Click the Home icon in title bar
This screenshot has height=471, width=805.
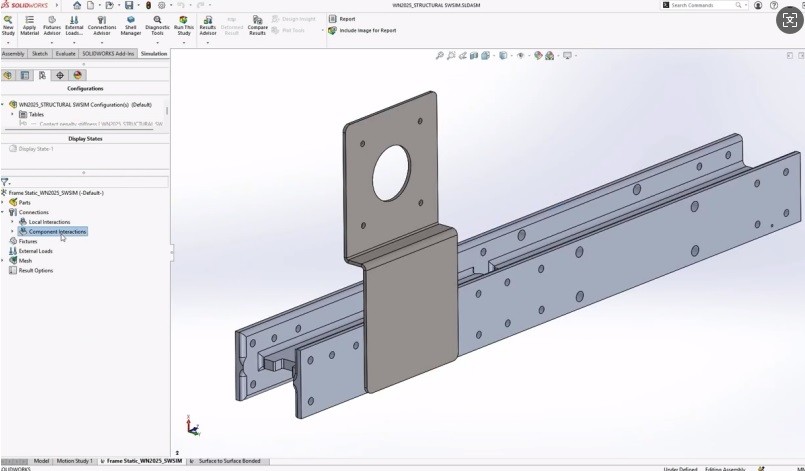[76, 5]
